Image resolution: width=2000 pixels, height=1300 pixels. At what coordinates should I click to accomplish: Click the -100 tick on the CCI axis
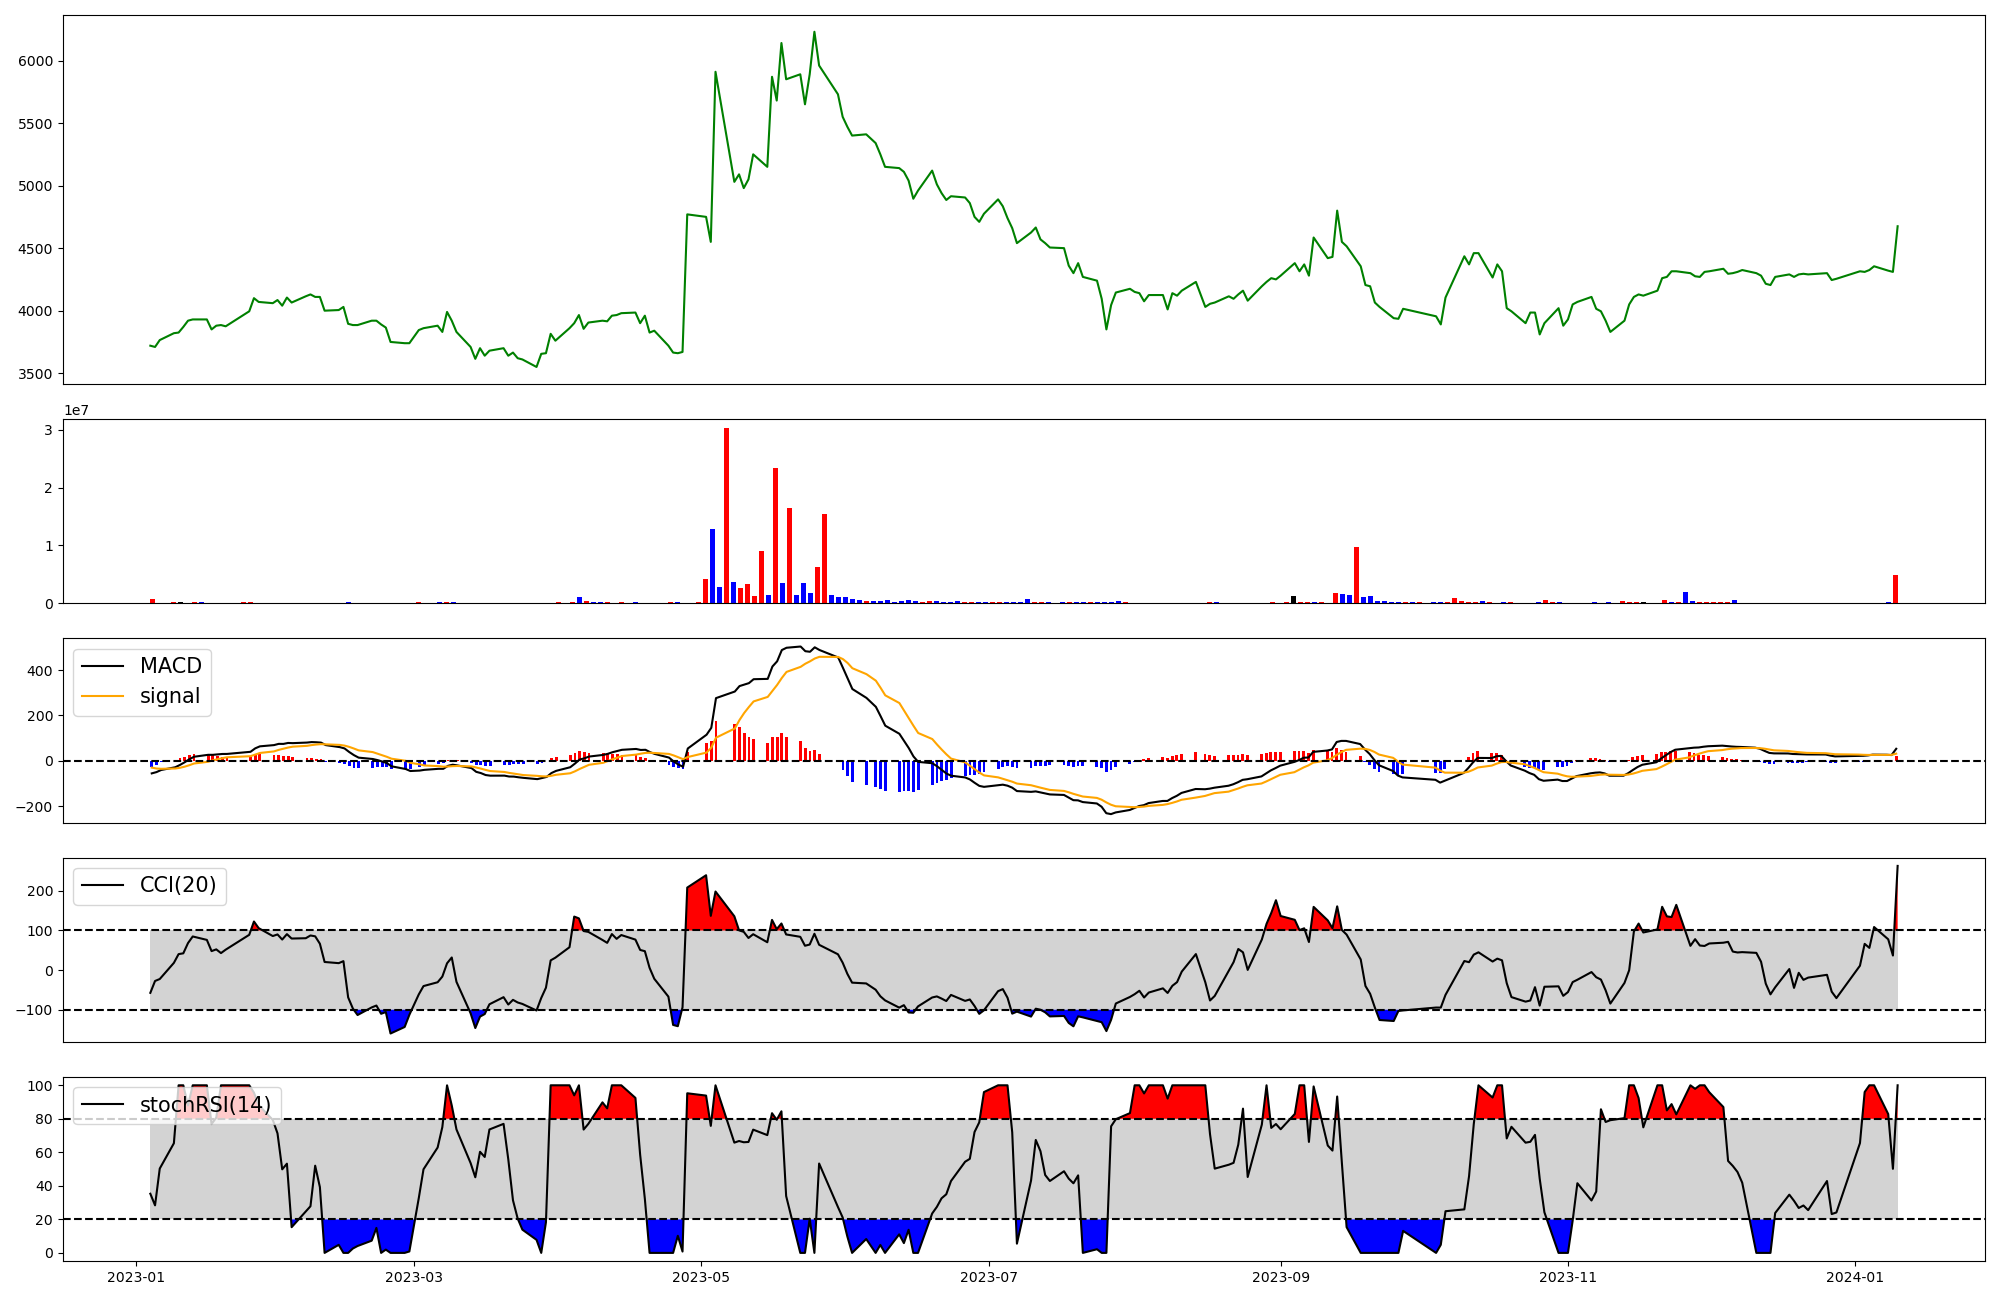point(34,1011)
